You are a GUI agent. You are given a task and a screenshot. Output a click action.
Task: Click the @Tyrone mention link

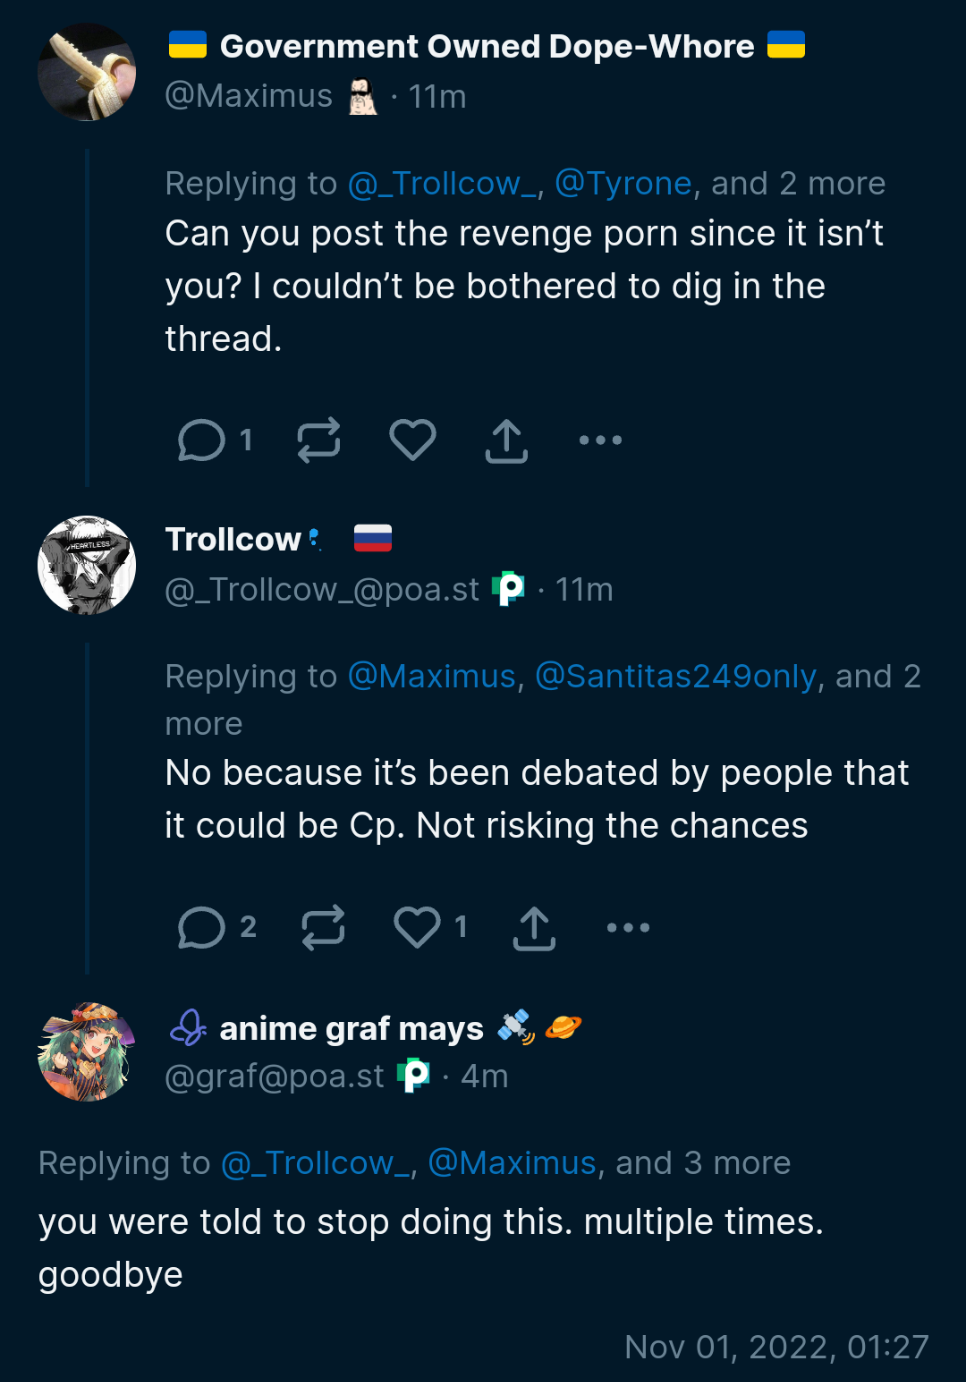pyautogui.click(x=623, y=184)
